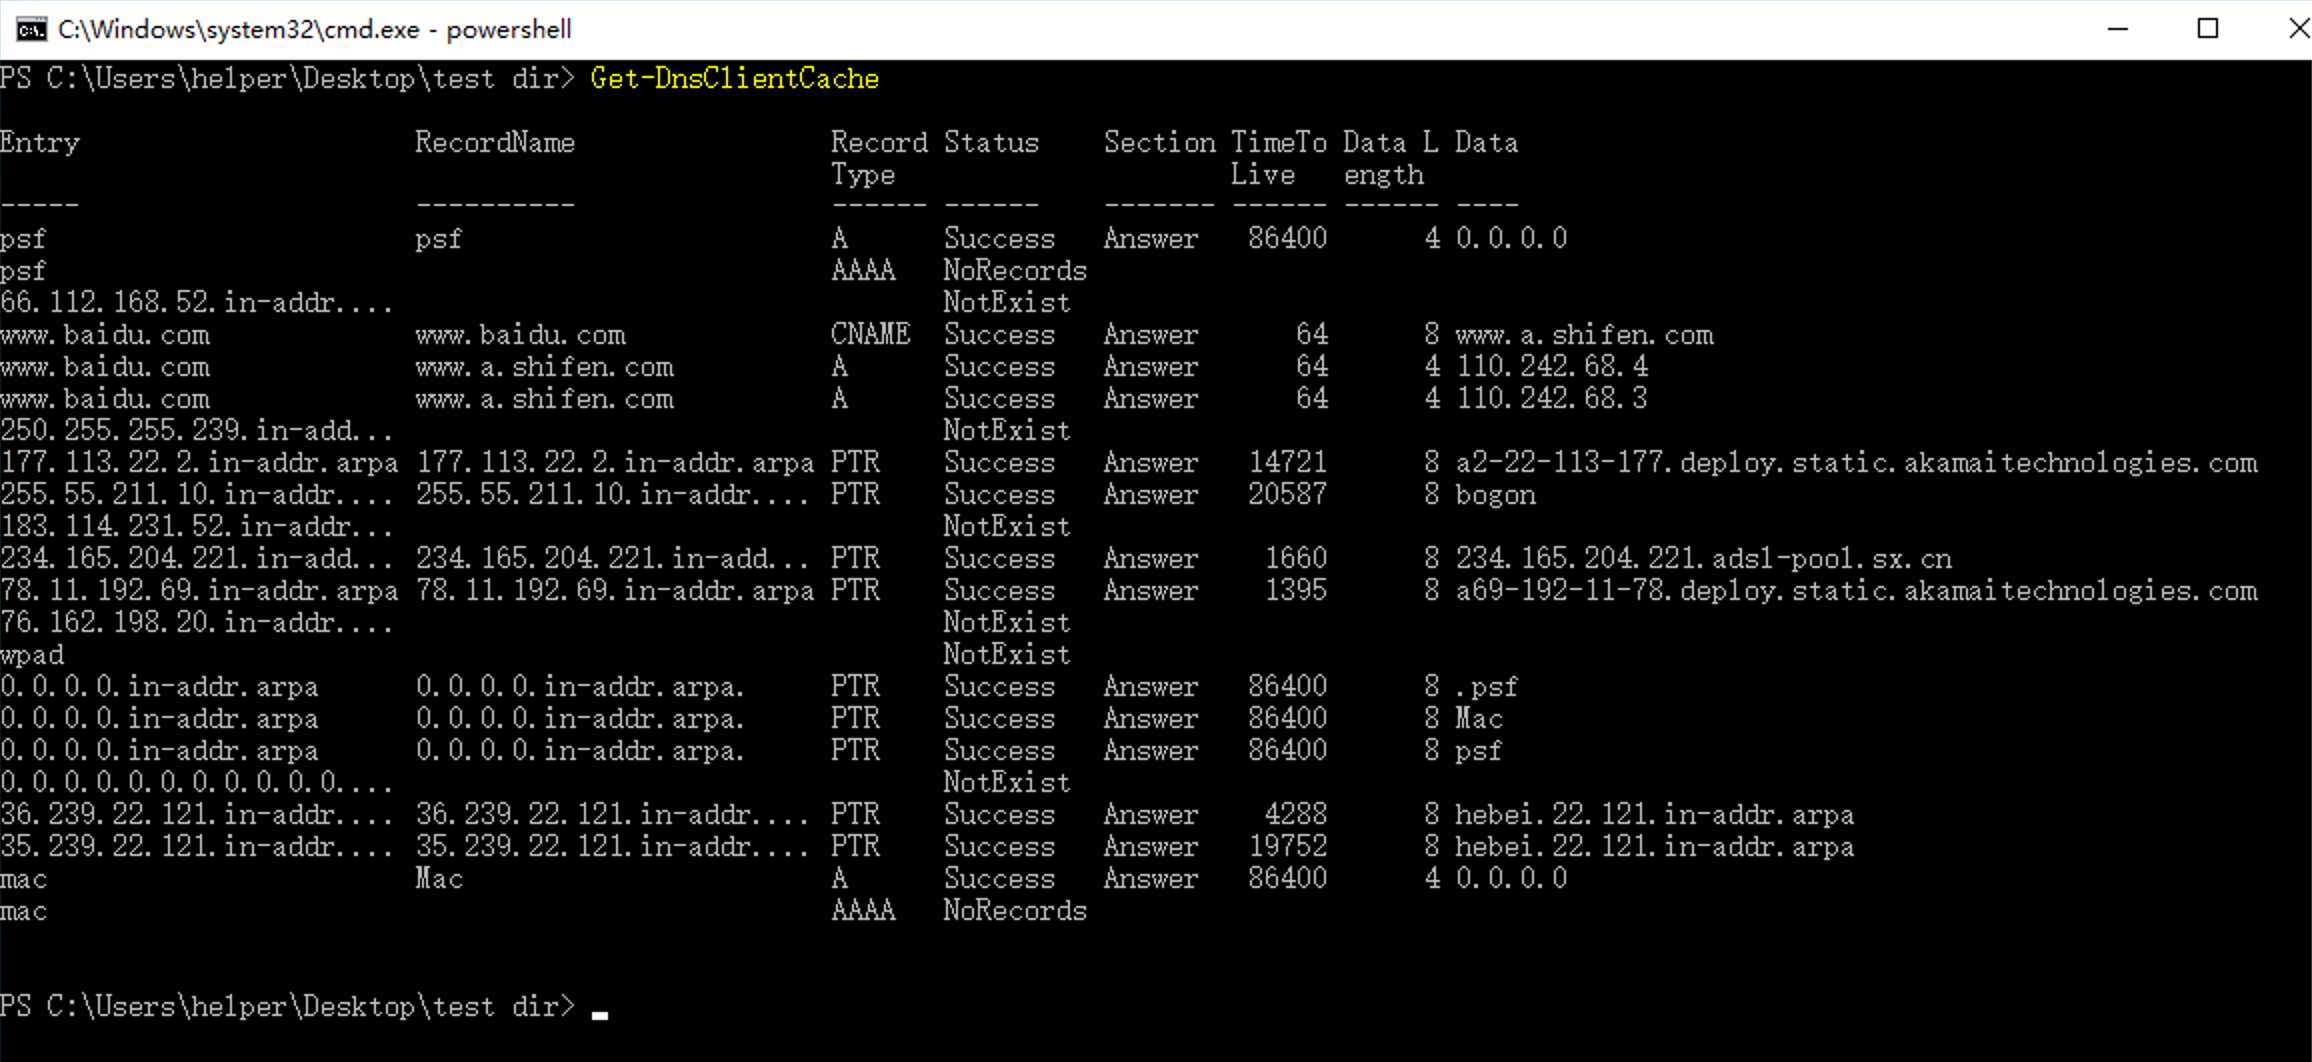Click the wpad entry name
This screenshot has height=1062, width=2312.
click(32, 655)
